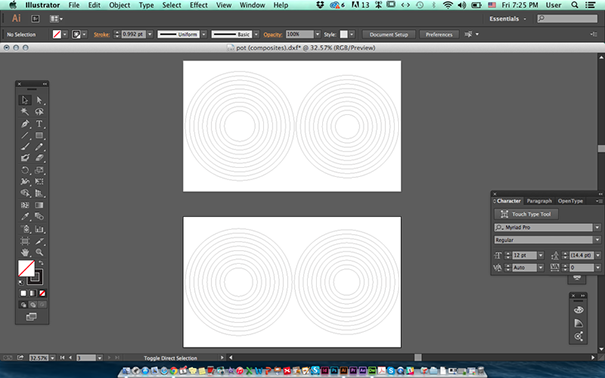Image resolution: width=605 pixels, height=378 pixels.
Task: Click the Preferences button
Action: click(439, 34)
